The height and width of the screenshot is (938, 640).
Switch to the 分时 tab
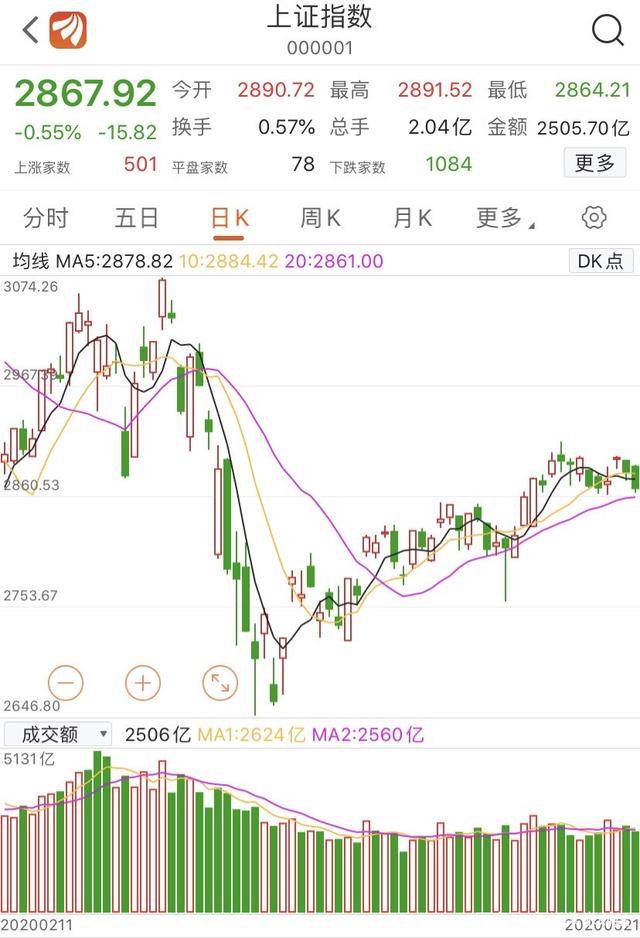[45, 218]
